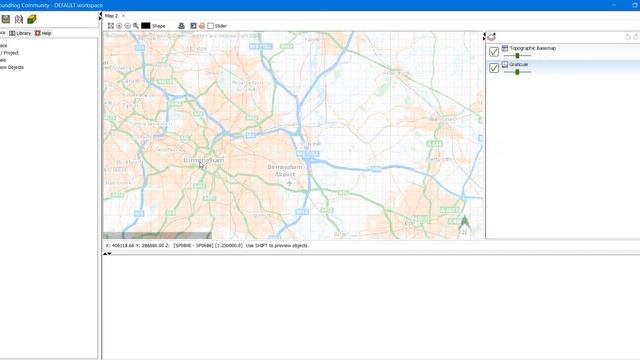
Task: Select the Objects tree item in sidebar
Action: click(x=12, y=67)
